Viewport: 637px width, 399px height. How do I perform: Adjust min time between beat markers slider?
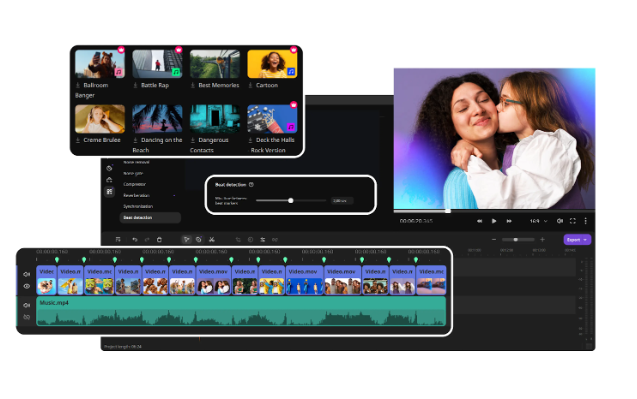click(x=290, y=200)
